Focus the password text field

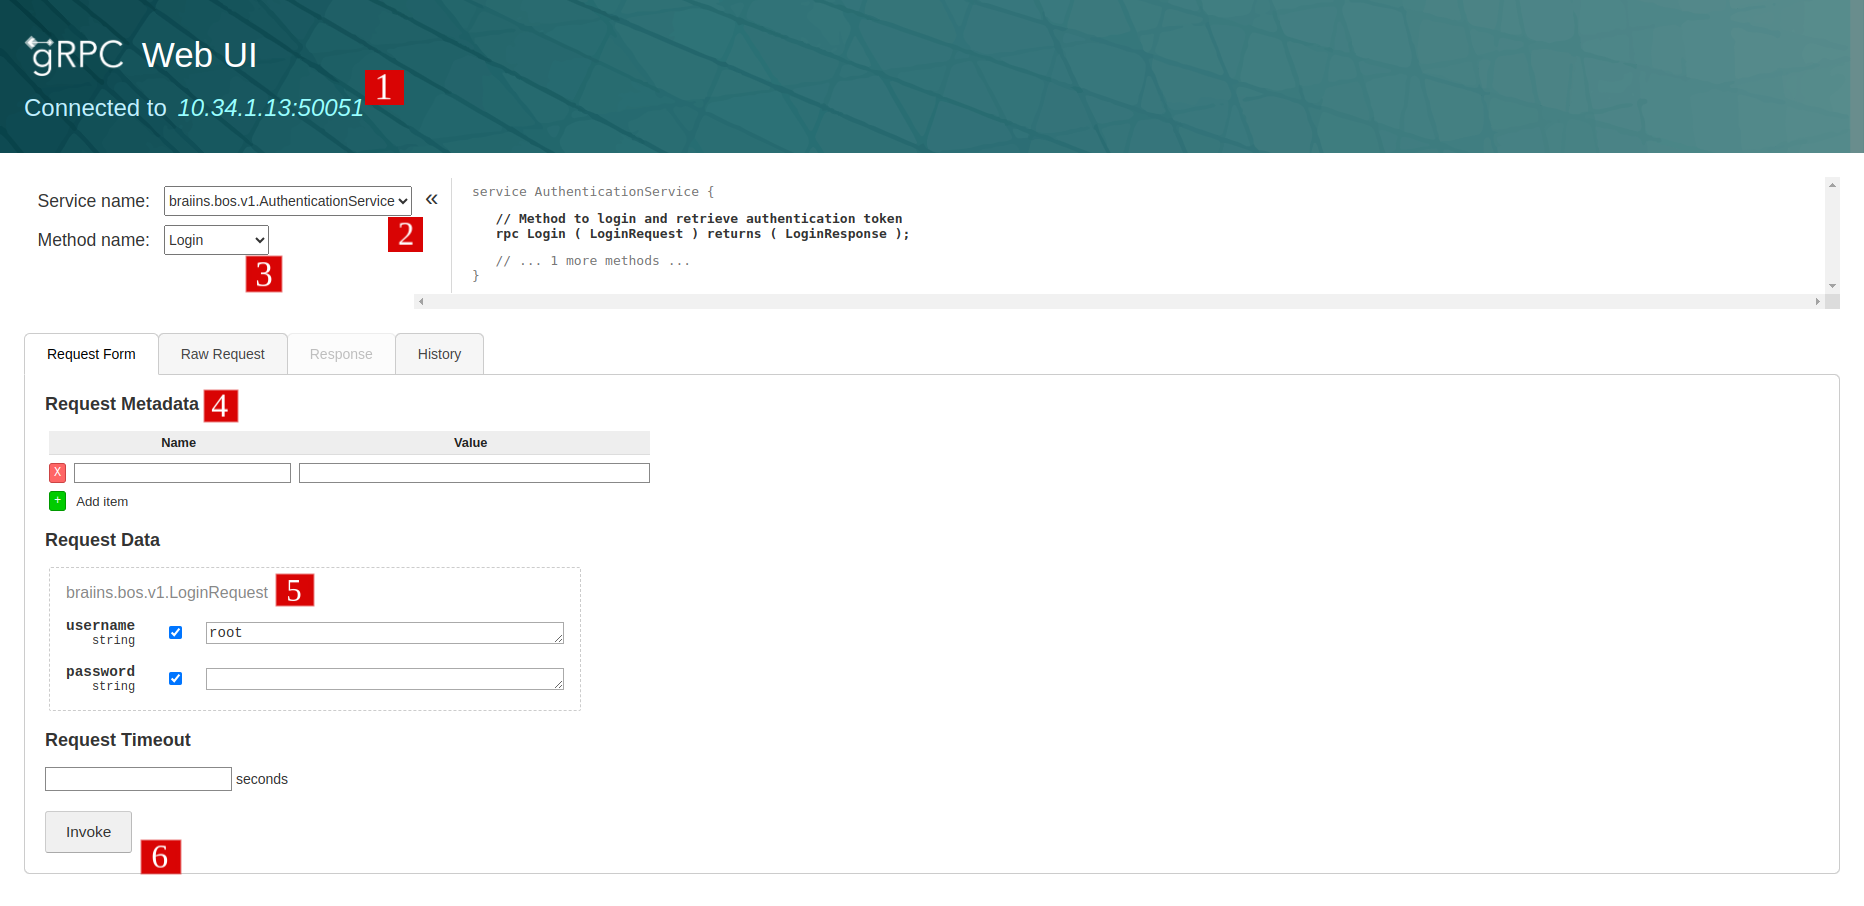[385, 679]
